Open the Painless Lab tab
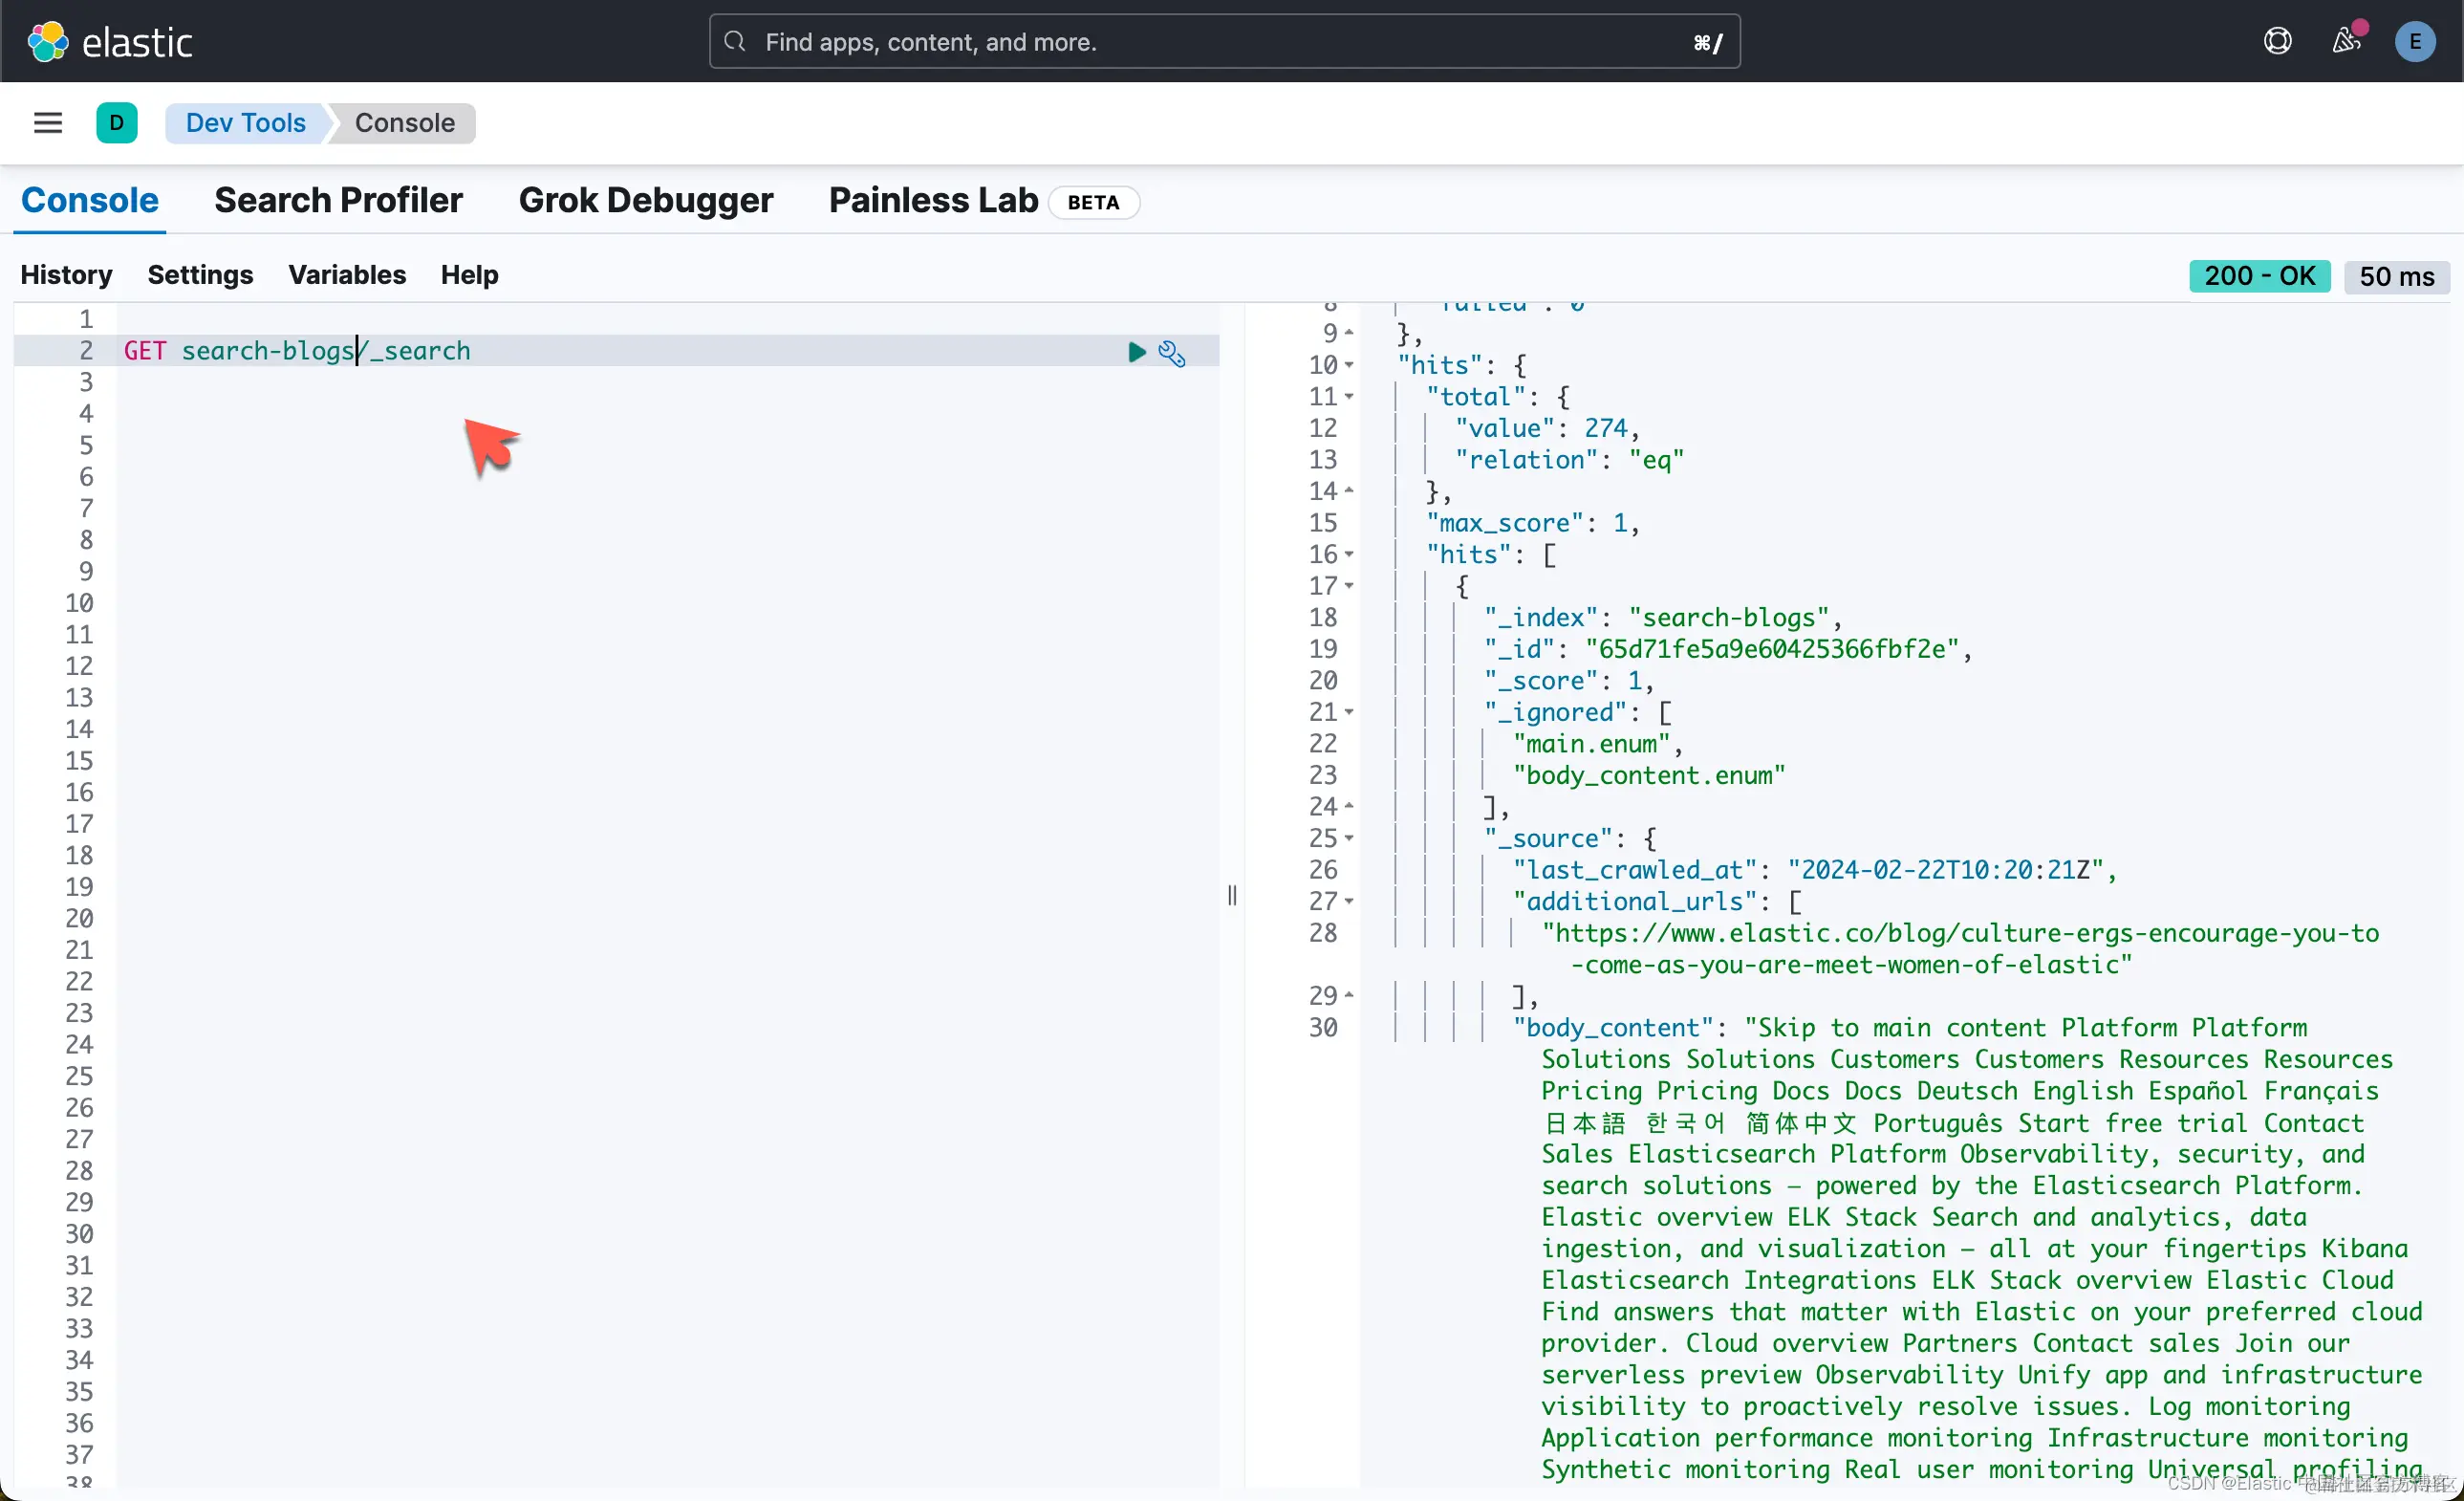2464x1501 pixels. pos(933,201)
